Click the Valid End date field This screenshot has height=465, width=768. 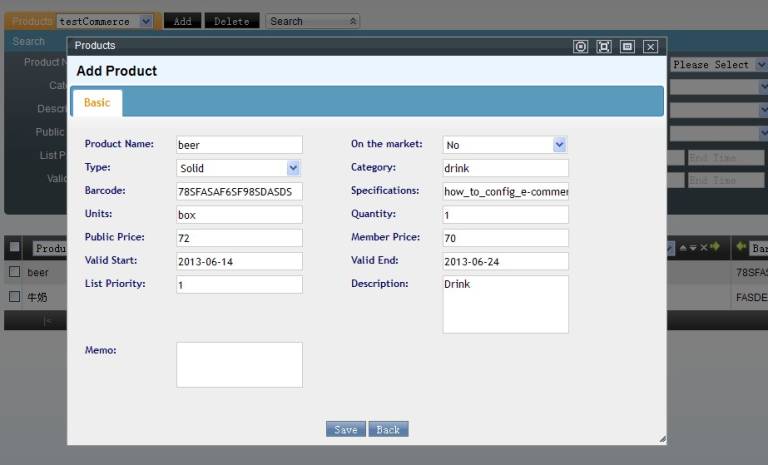[x=505, y=261]
